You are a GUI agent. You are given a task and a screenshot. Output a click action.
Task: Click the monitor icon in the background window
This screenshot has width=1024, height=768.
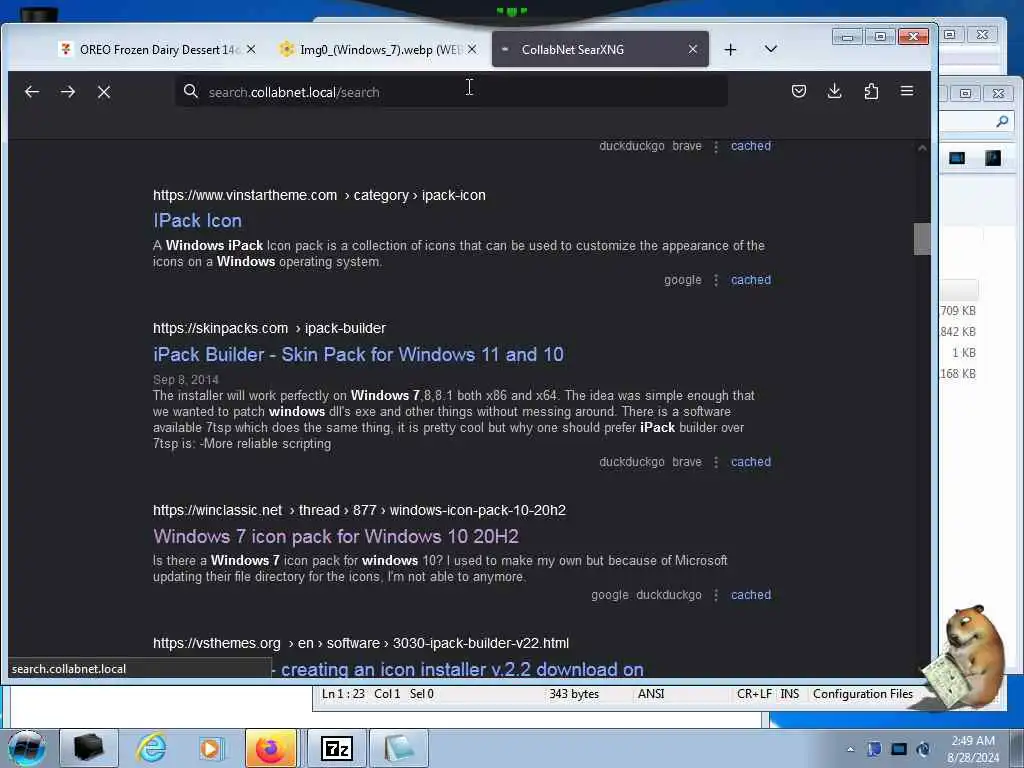point(957,158)
